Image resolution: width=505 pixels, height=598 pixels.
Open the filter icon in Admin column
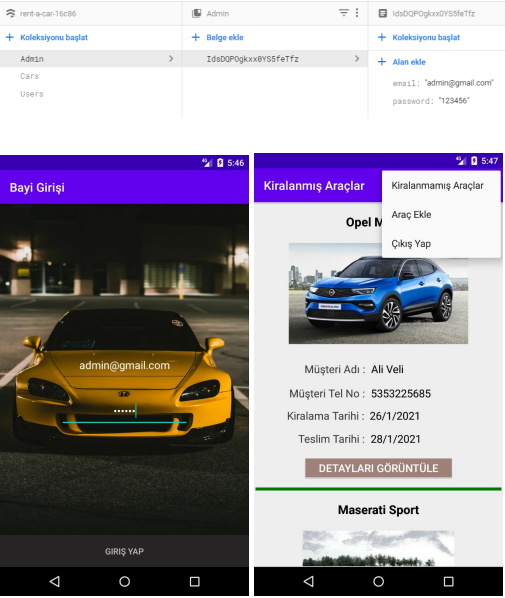[x=344, y=13]
